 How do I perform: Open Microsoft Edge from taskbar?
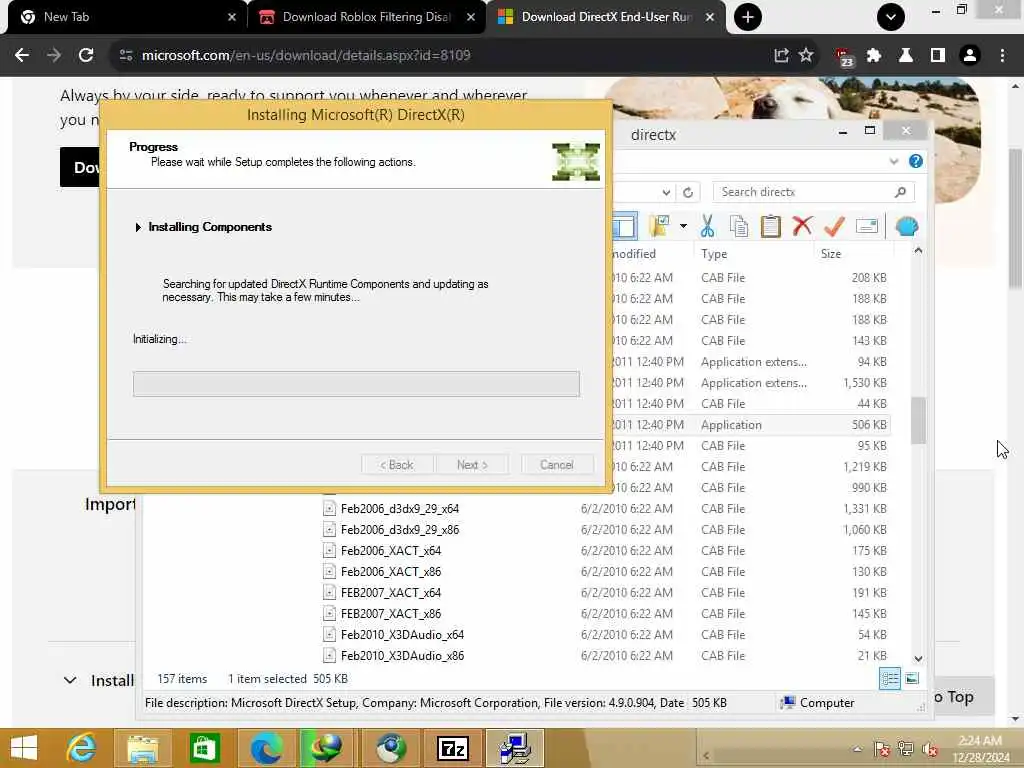[x=266, y=748]
